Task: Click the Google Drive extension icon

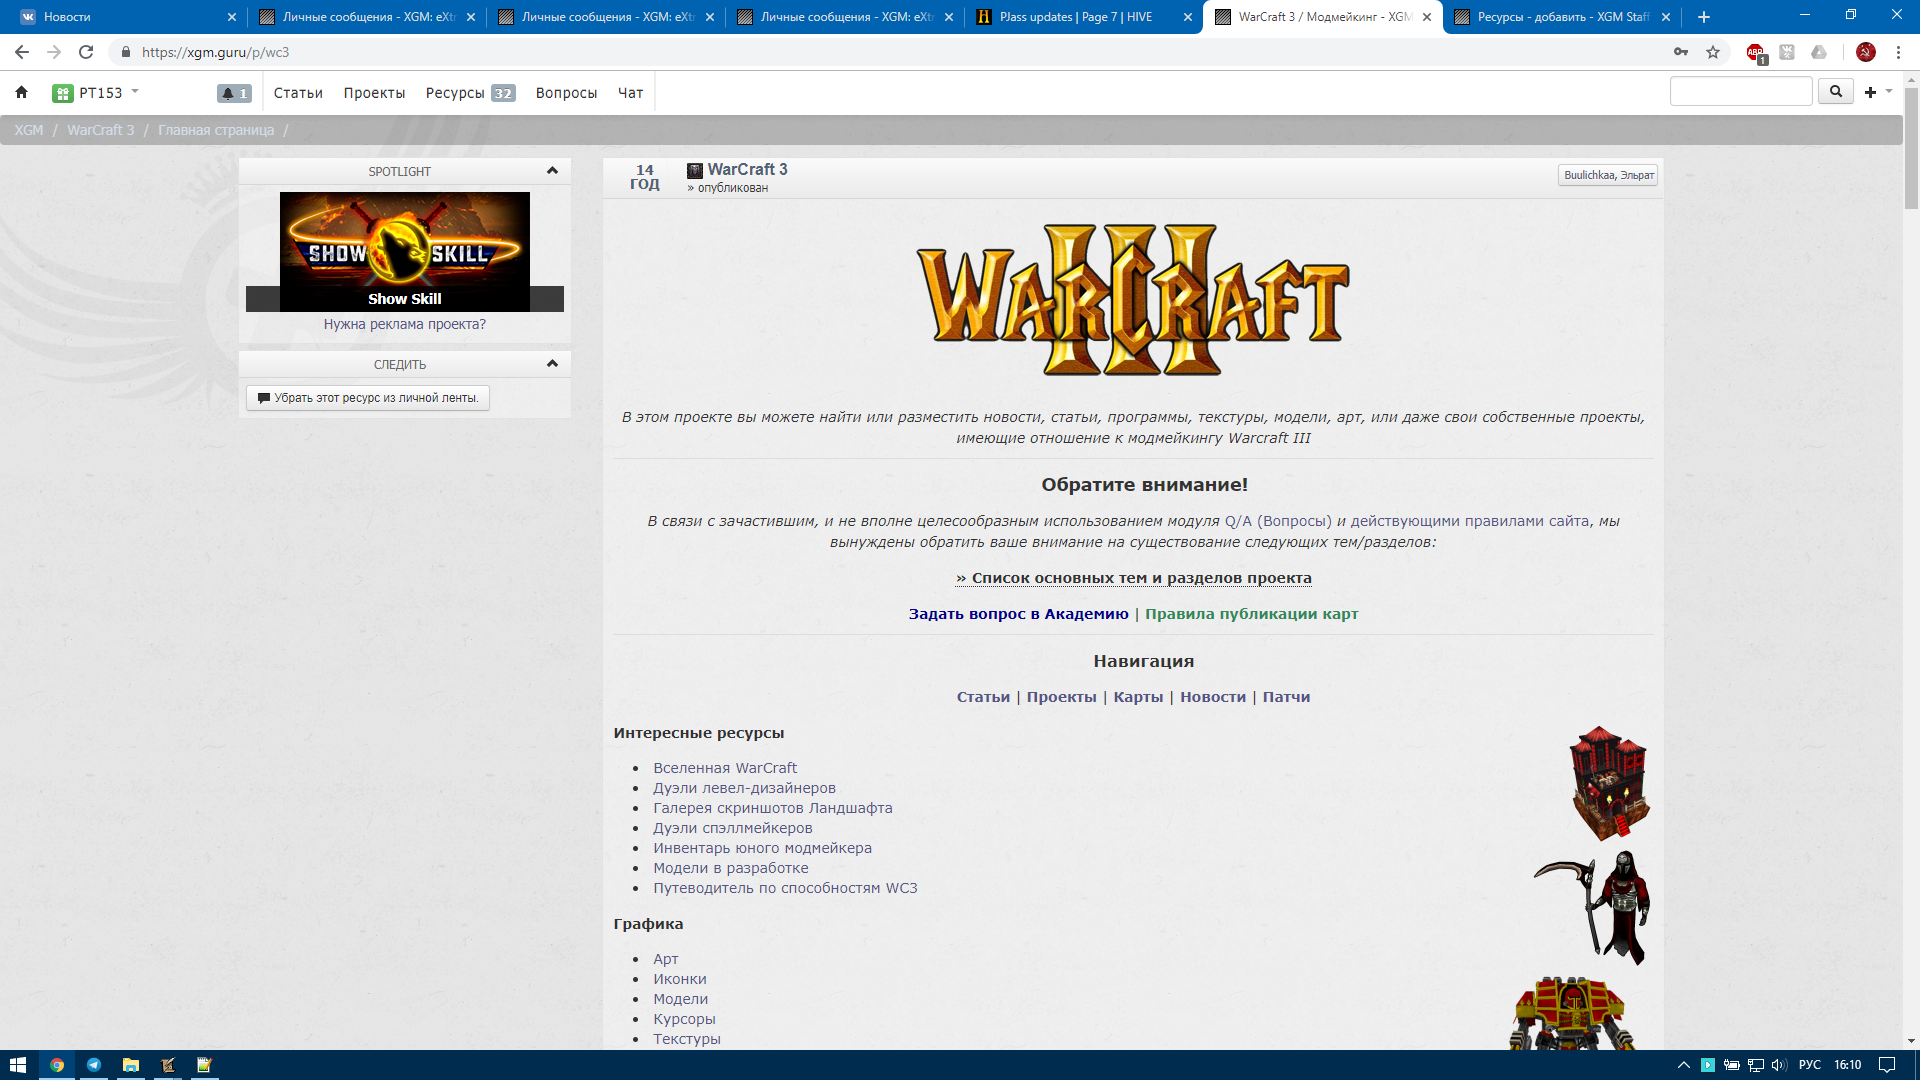Action: pyautogui.click(x=1819, y=53)
